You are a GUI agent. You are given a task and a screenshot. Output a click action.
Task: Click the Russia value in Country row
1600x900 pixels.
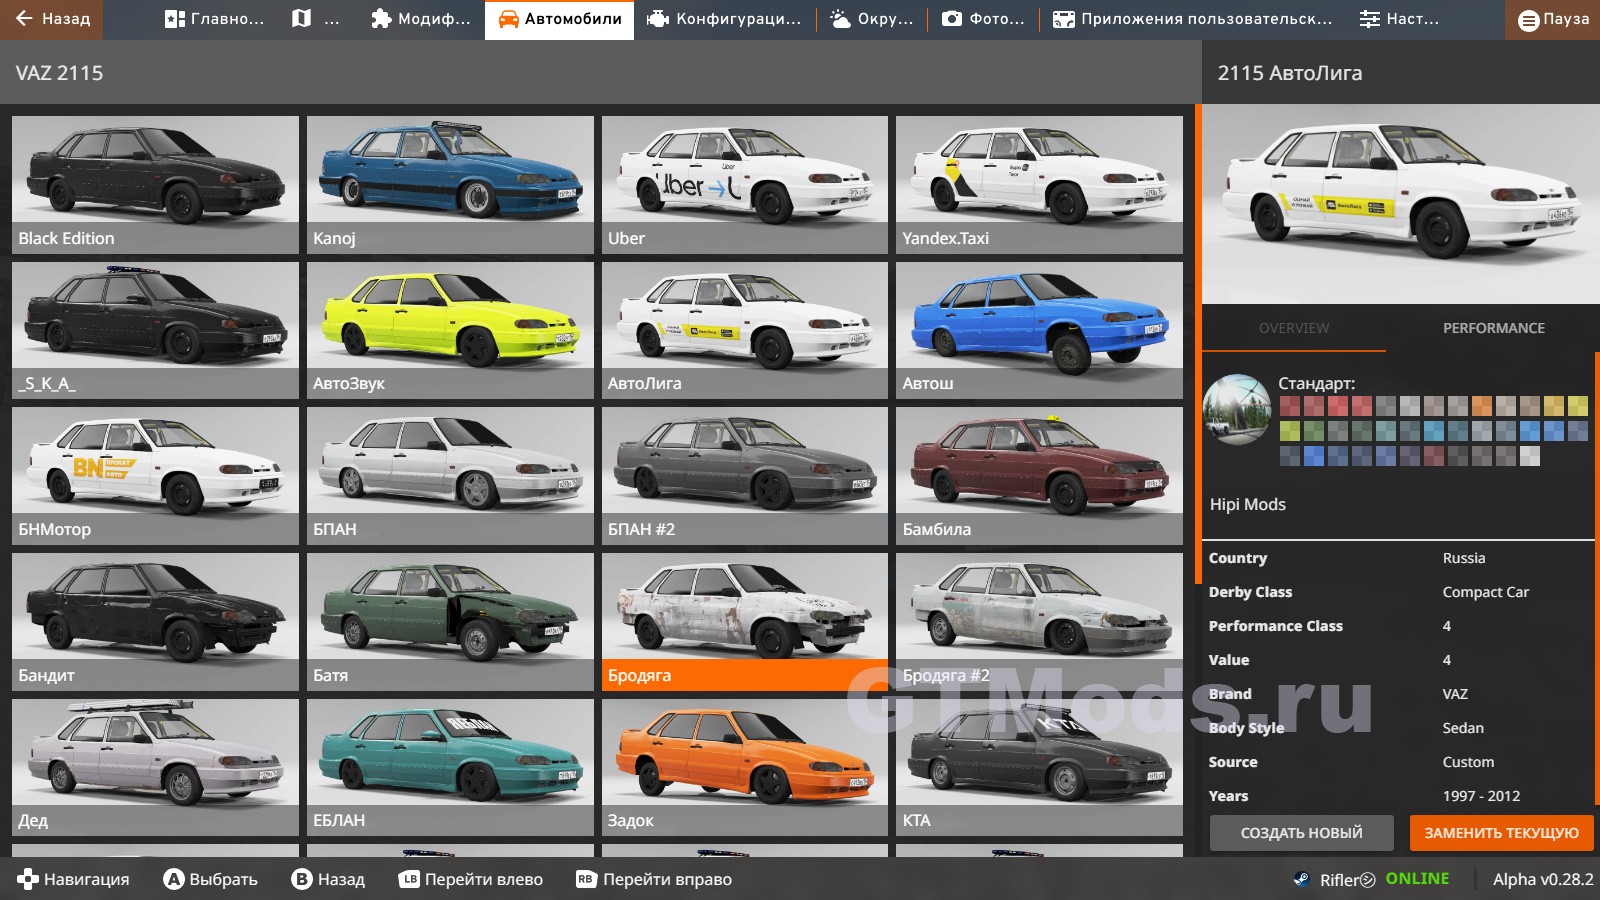click(1463, 558)
